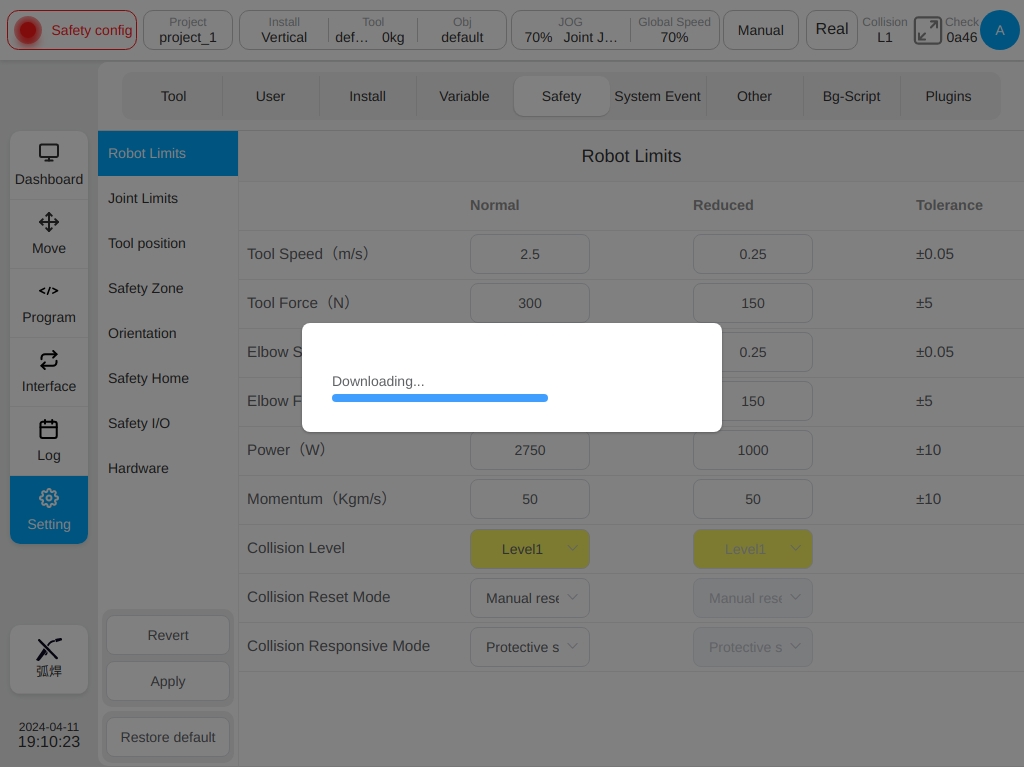Click the Apply button

(x=168, y=681)
